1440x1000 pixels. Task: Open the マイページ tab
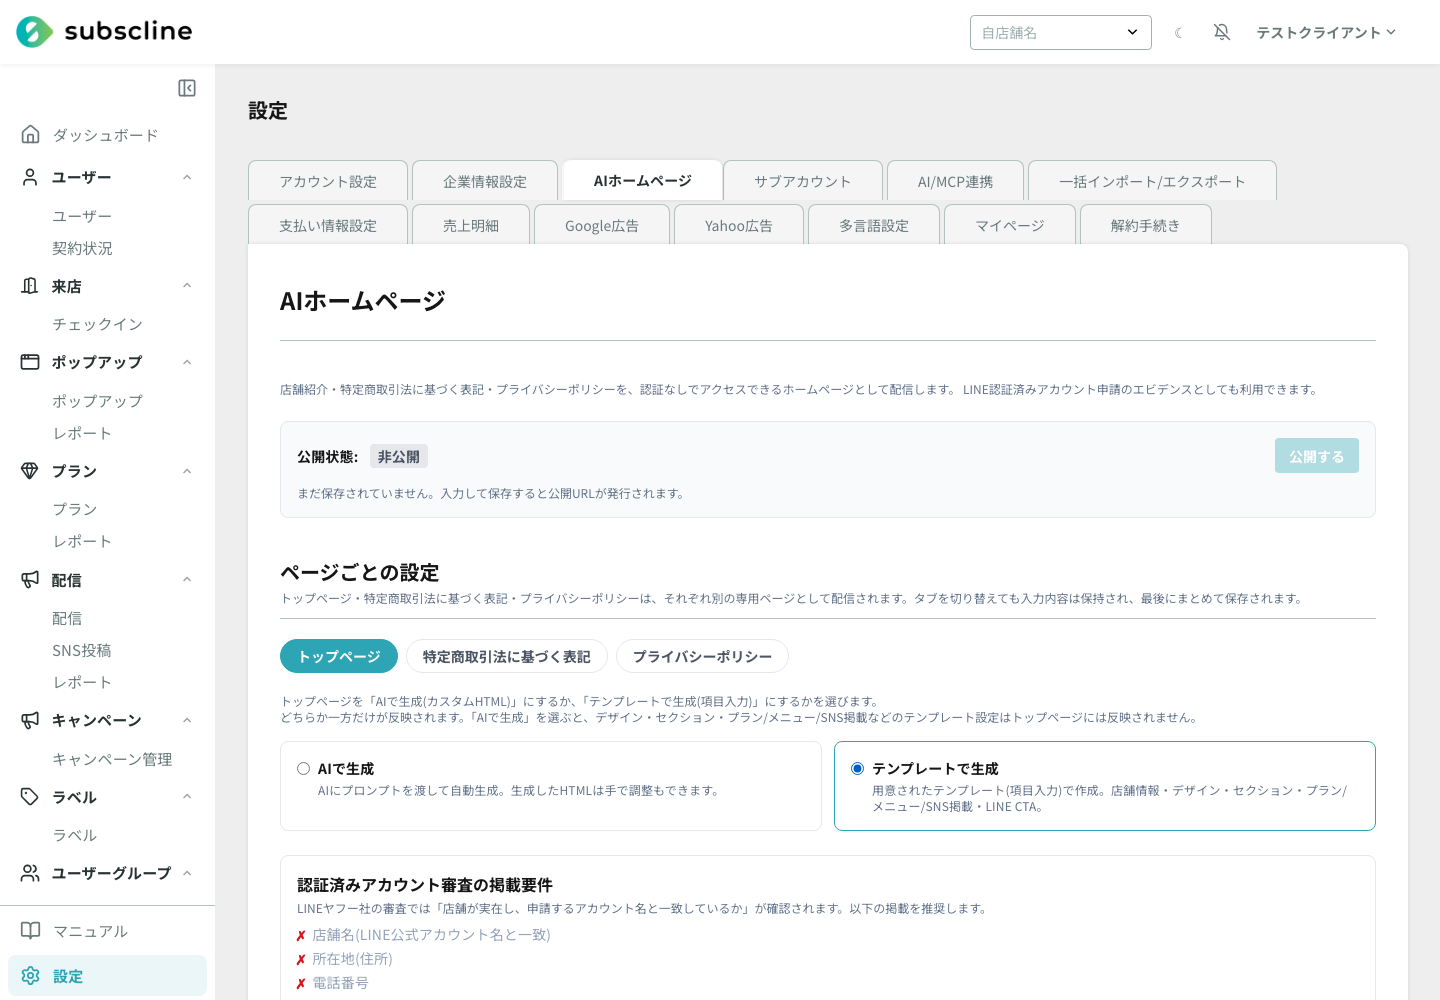point(1010,225)
